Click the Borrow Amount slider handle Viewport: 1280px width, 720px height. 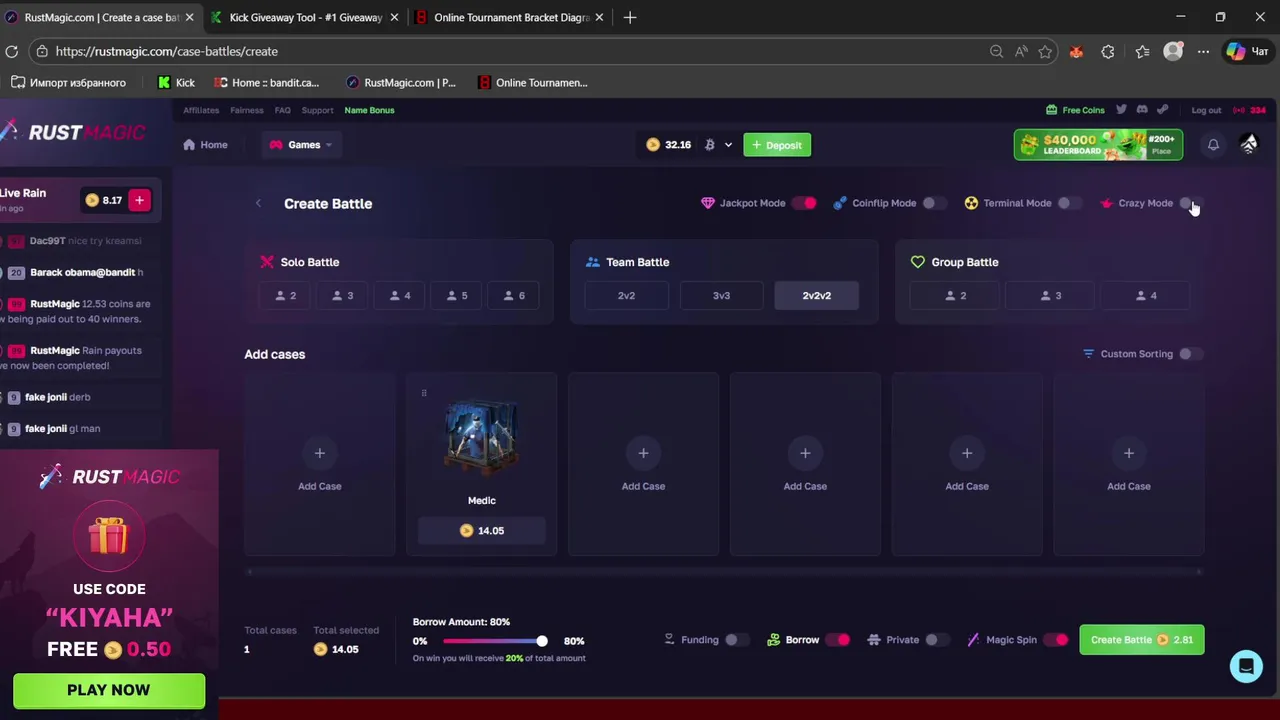click(x=541, y=641)
